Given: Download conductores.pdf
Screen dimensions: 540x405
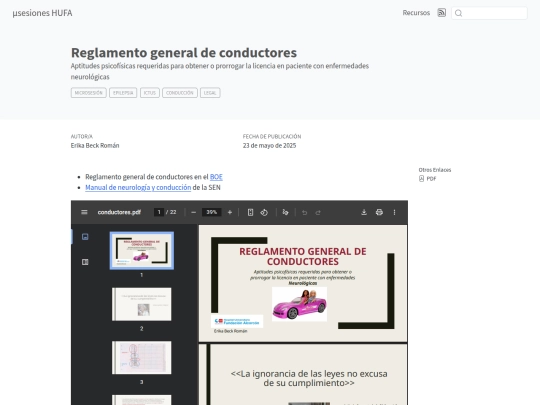Looking at the screenshot, I should (364, 212).
